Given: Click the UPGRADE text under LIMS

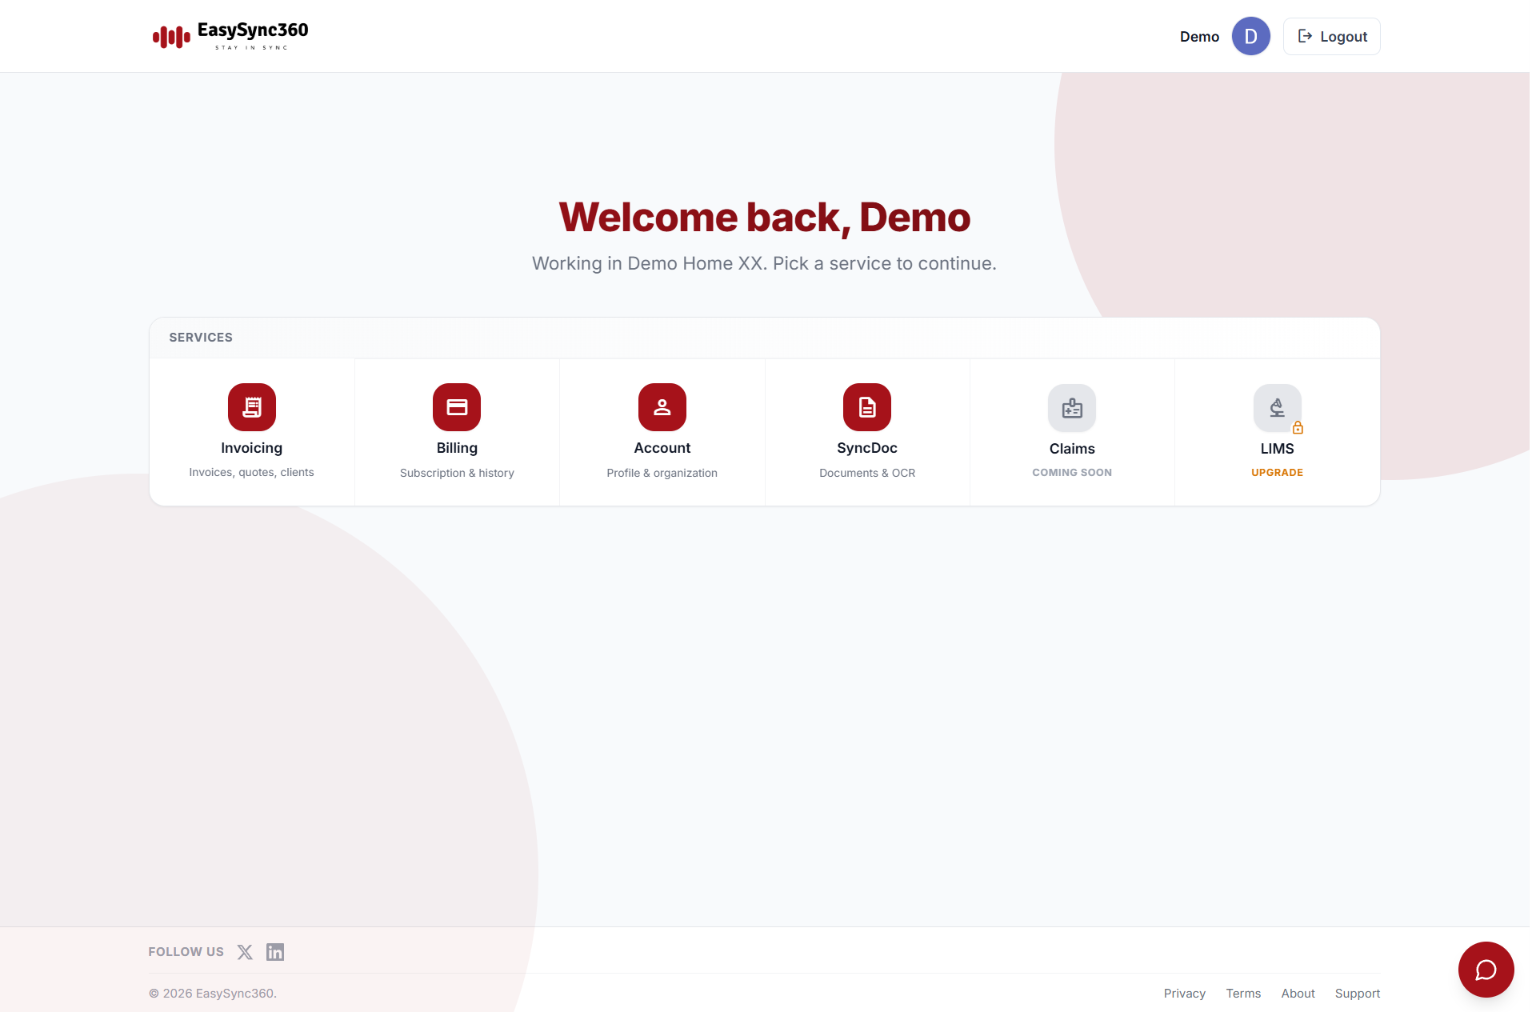Looking at the screenshot, I should 1277,472.
